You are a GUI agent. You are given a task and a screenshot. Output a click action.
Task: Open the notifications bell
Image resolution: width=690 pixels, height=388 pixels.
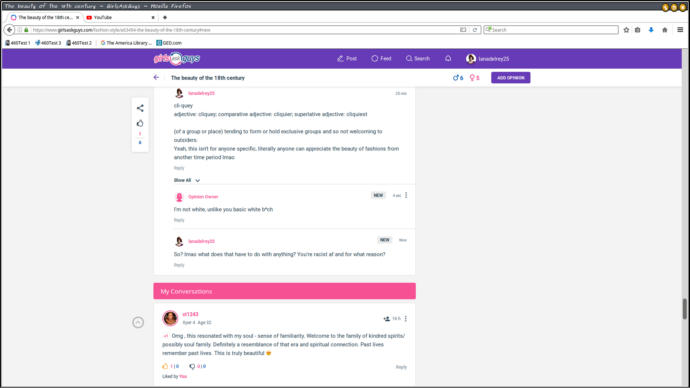448,58
